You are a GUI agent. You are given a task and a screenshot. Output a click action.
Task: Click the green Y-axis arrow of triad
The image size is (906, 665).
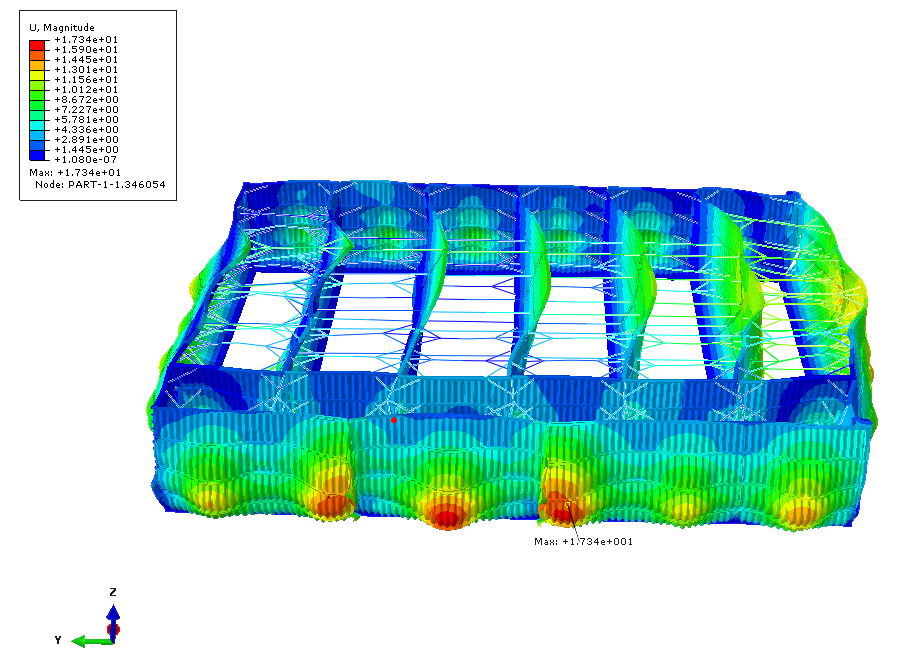click(x=88, y=640)
